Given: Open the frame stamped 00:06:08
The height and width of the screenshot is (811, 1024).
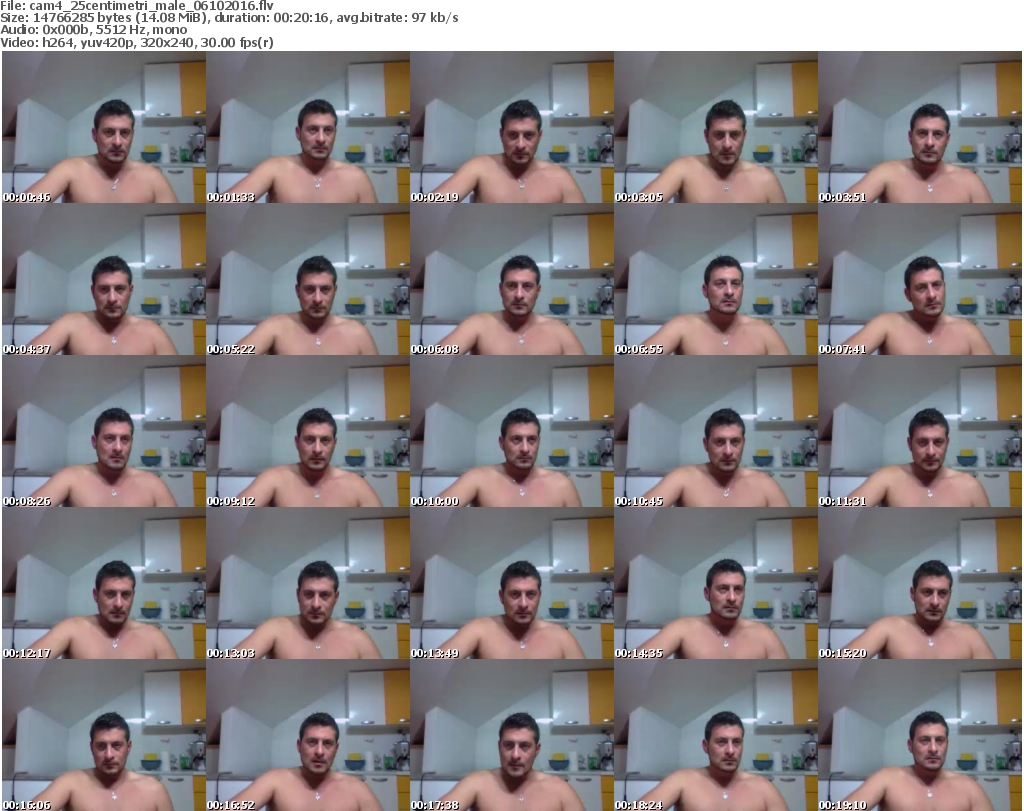Looking at the screenshot, I should click(512, 279).
